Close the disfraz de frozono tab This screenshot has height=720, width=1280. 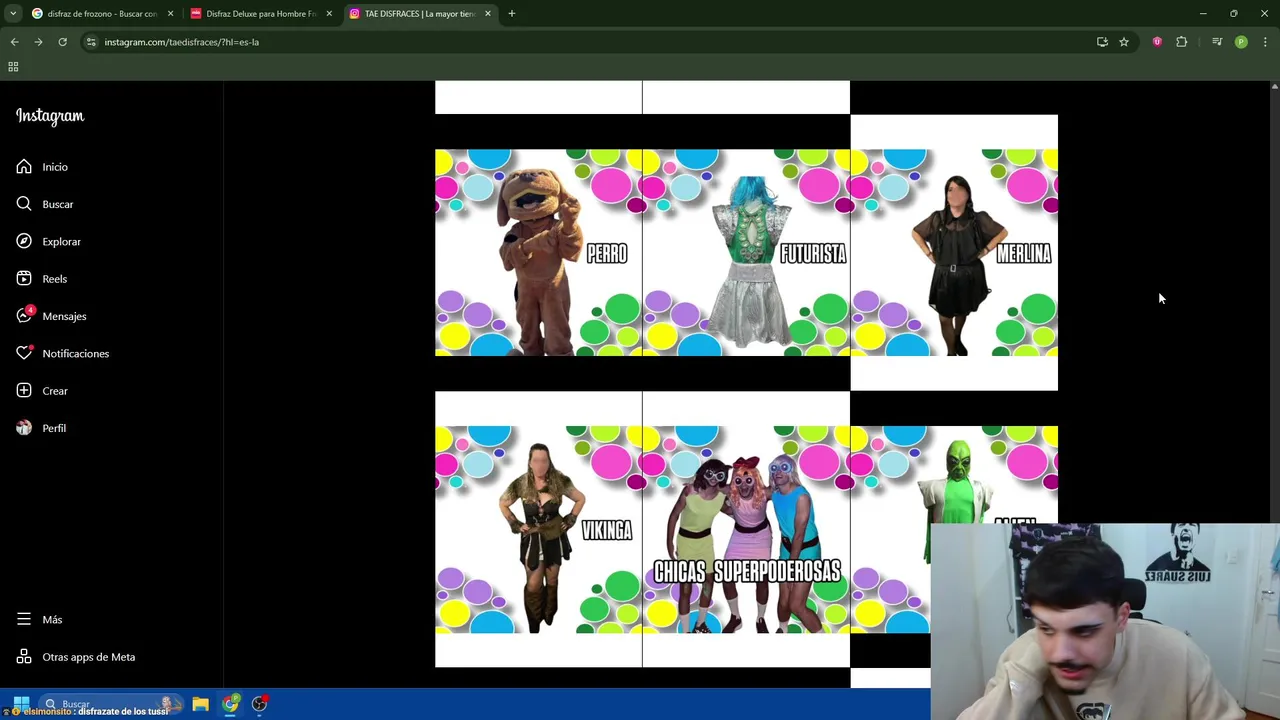(x=170, y=14)
